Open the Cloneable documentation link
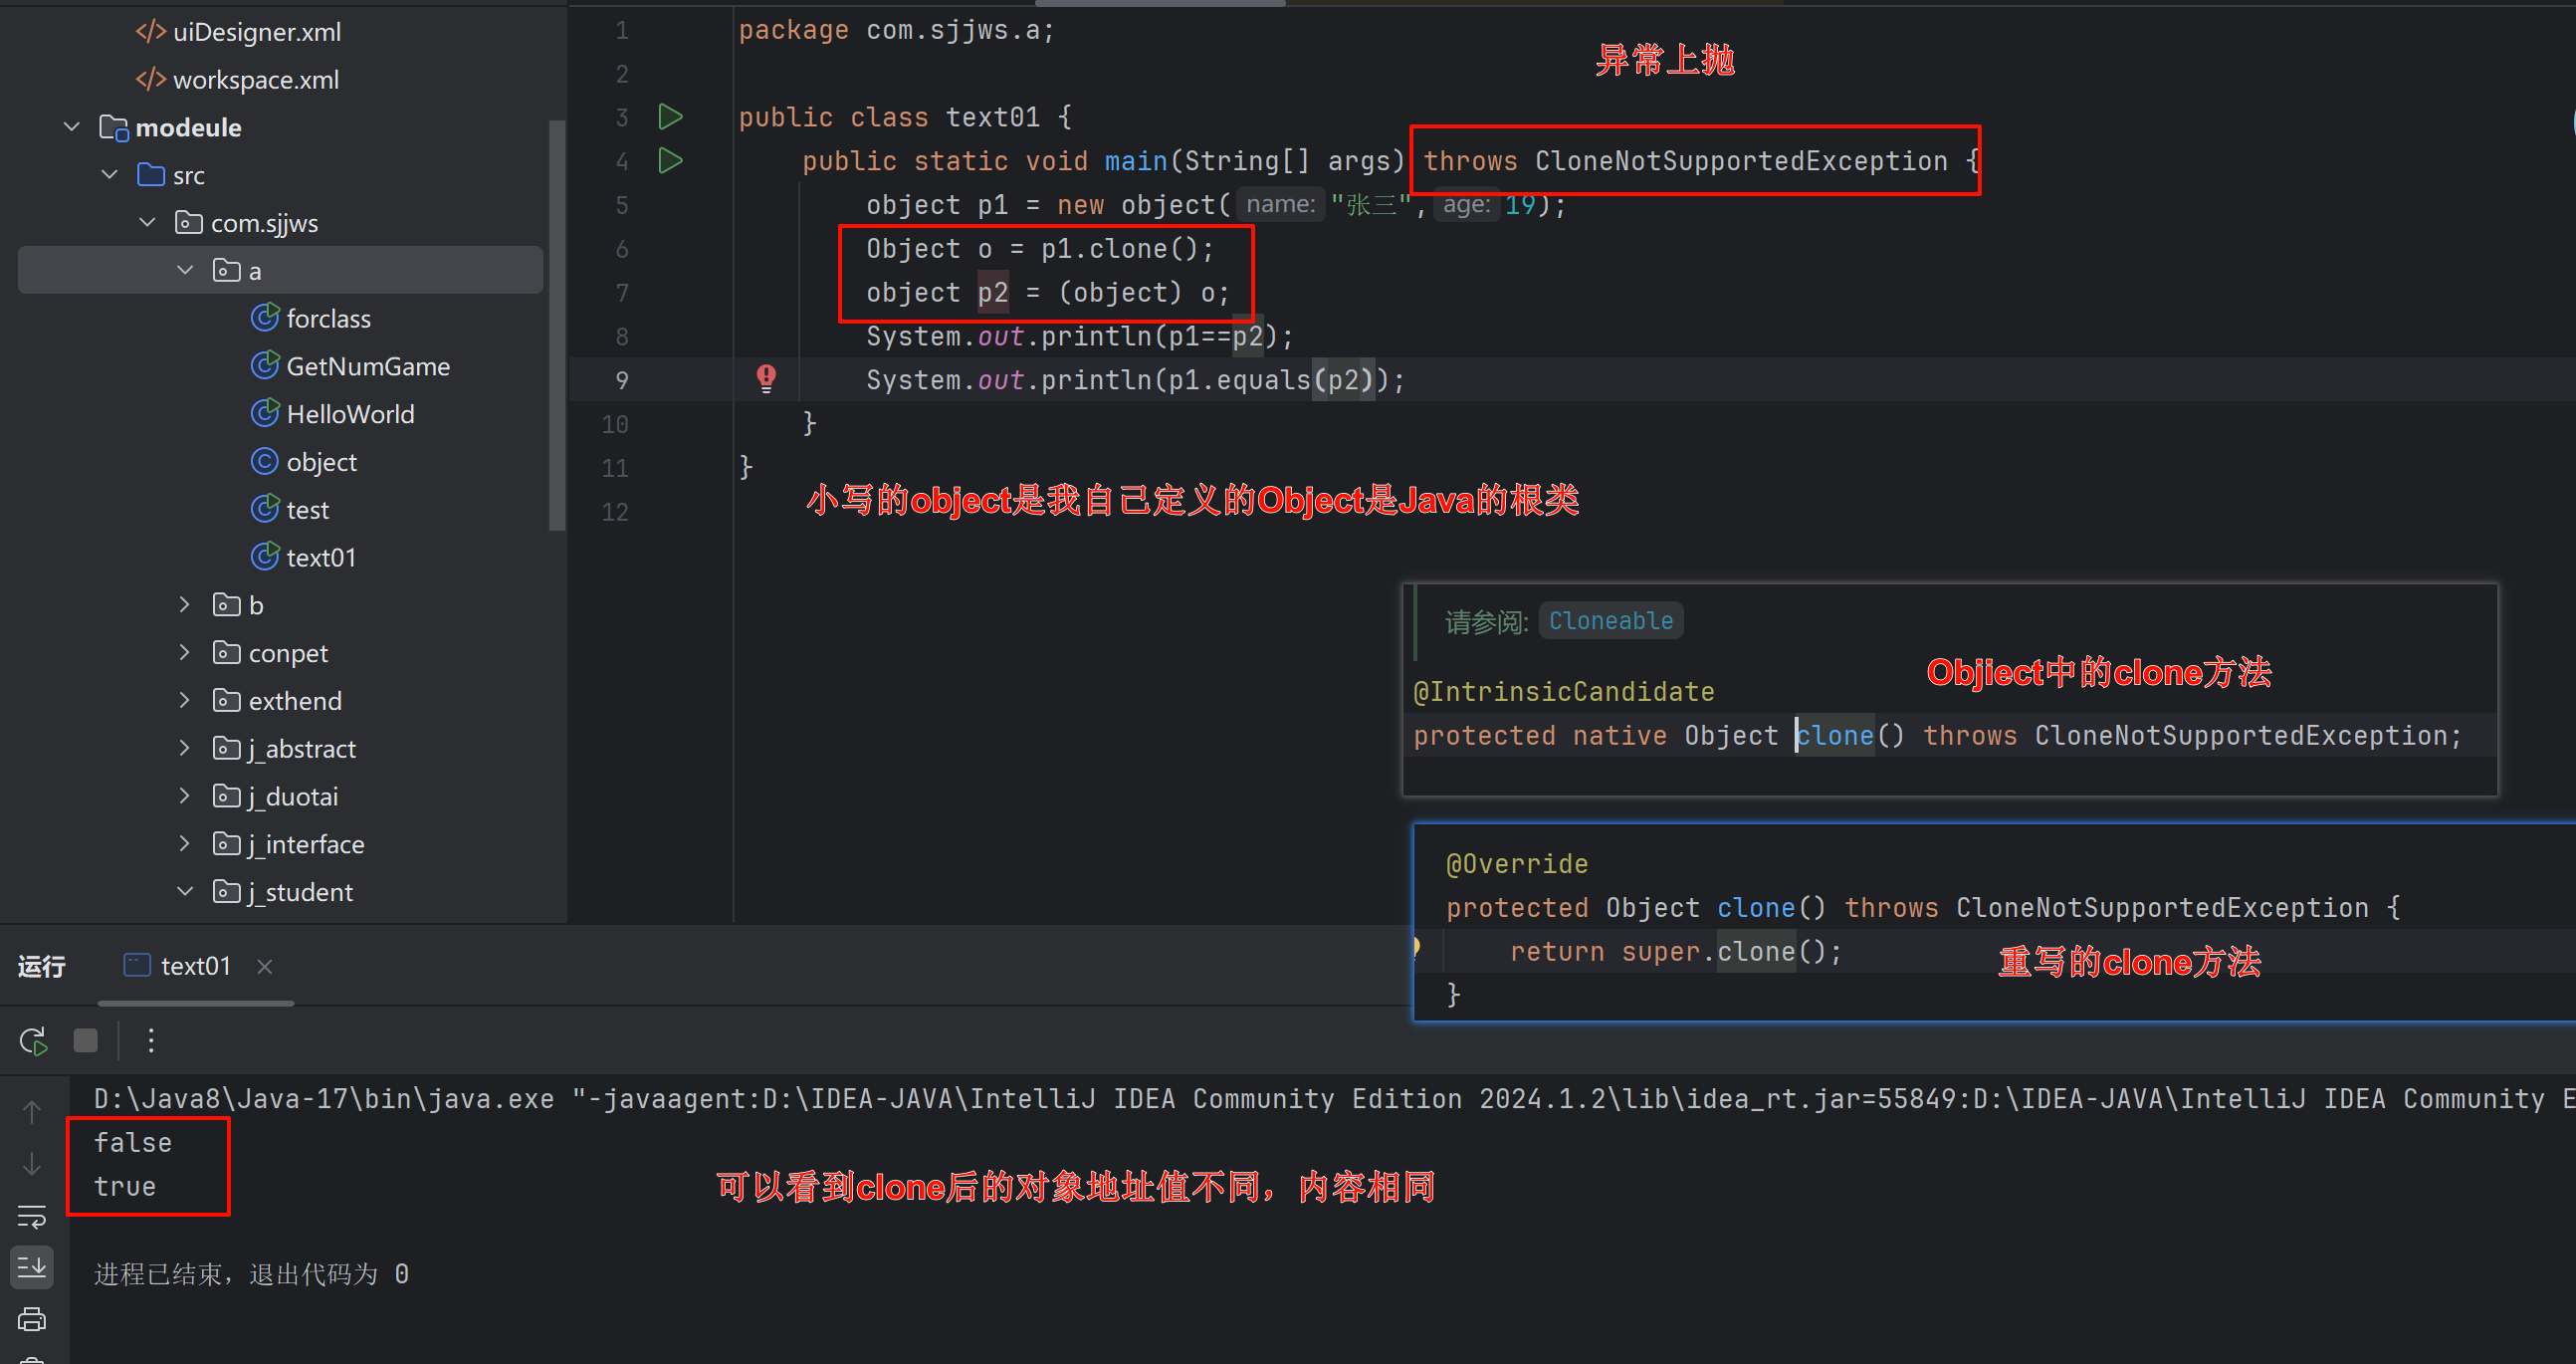Screen dimensions: 2576x1364 (1610, 621)
